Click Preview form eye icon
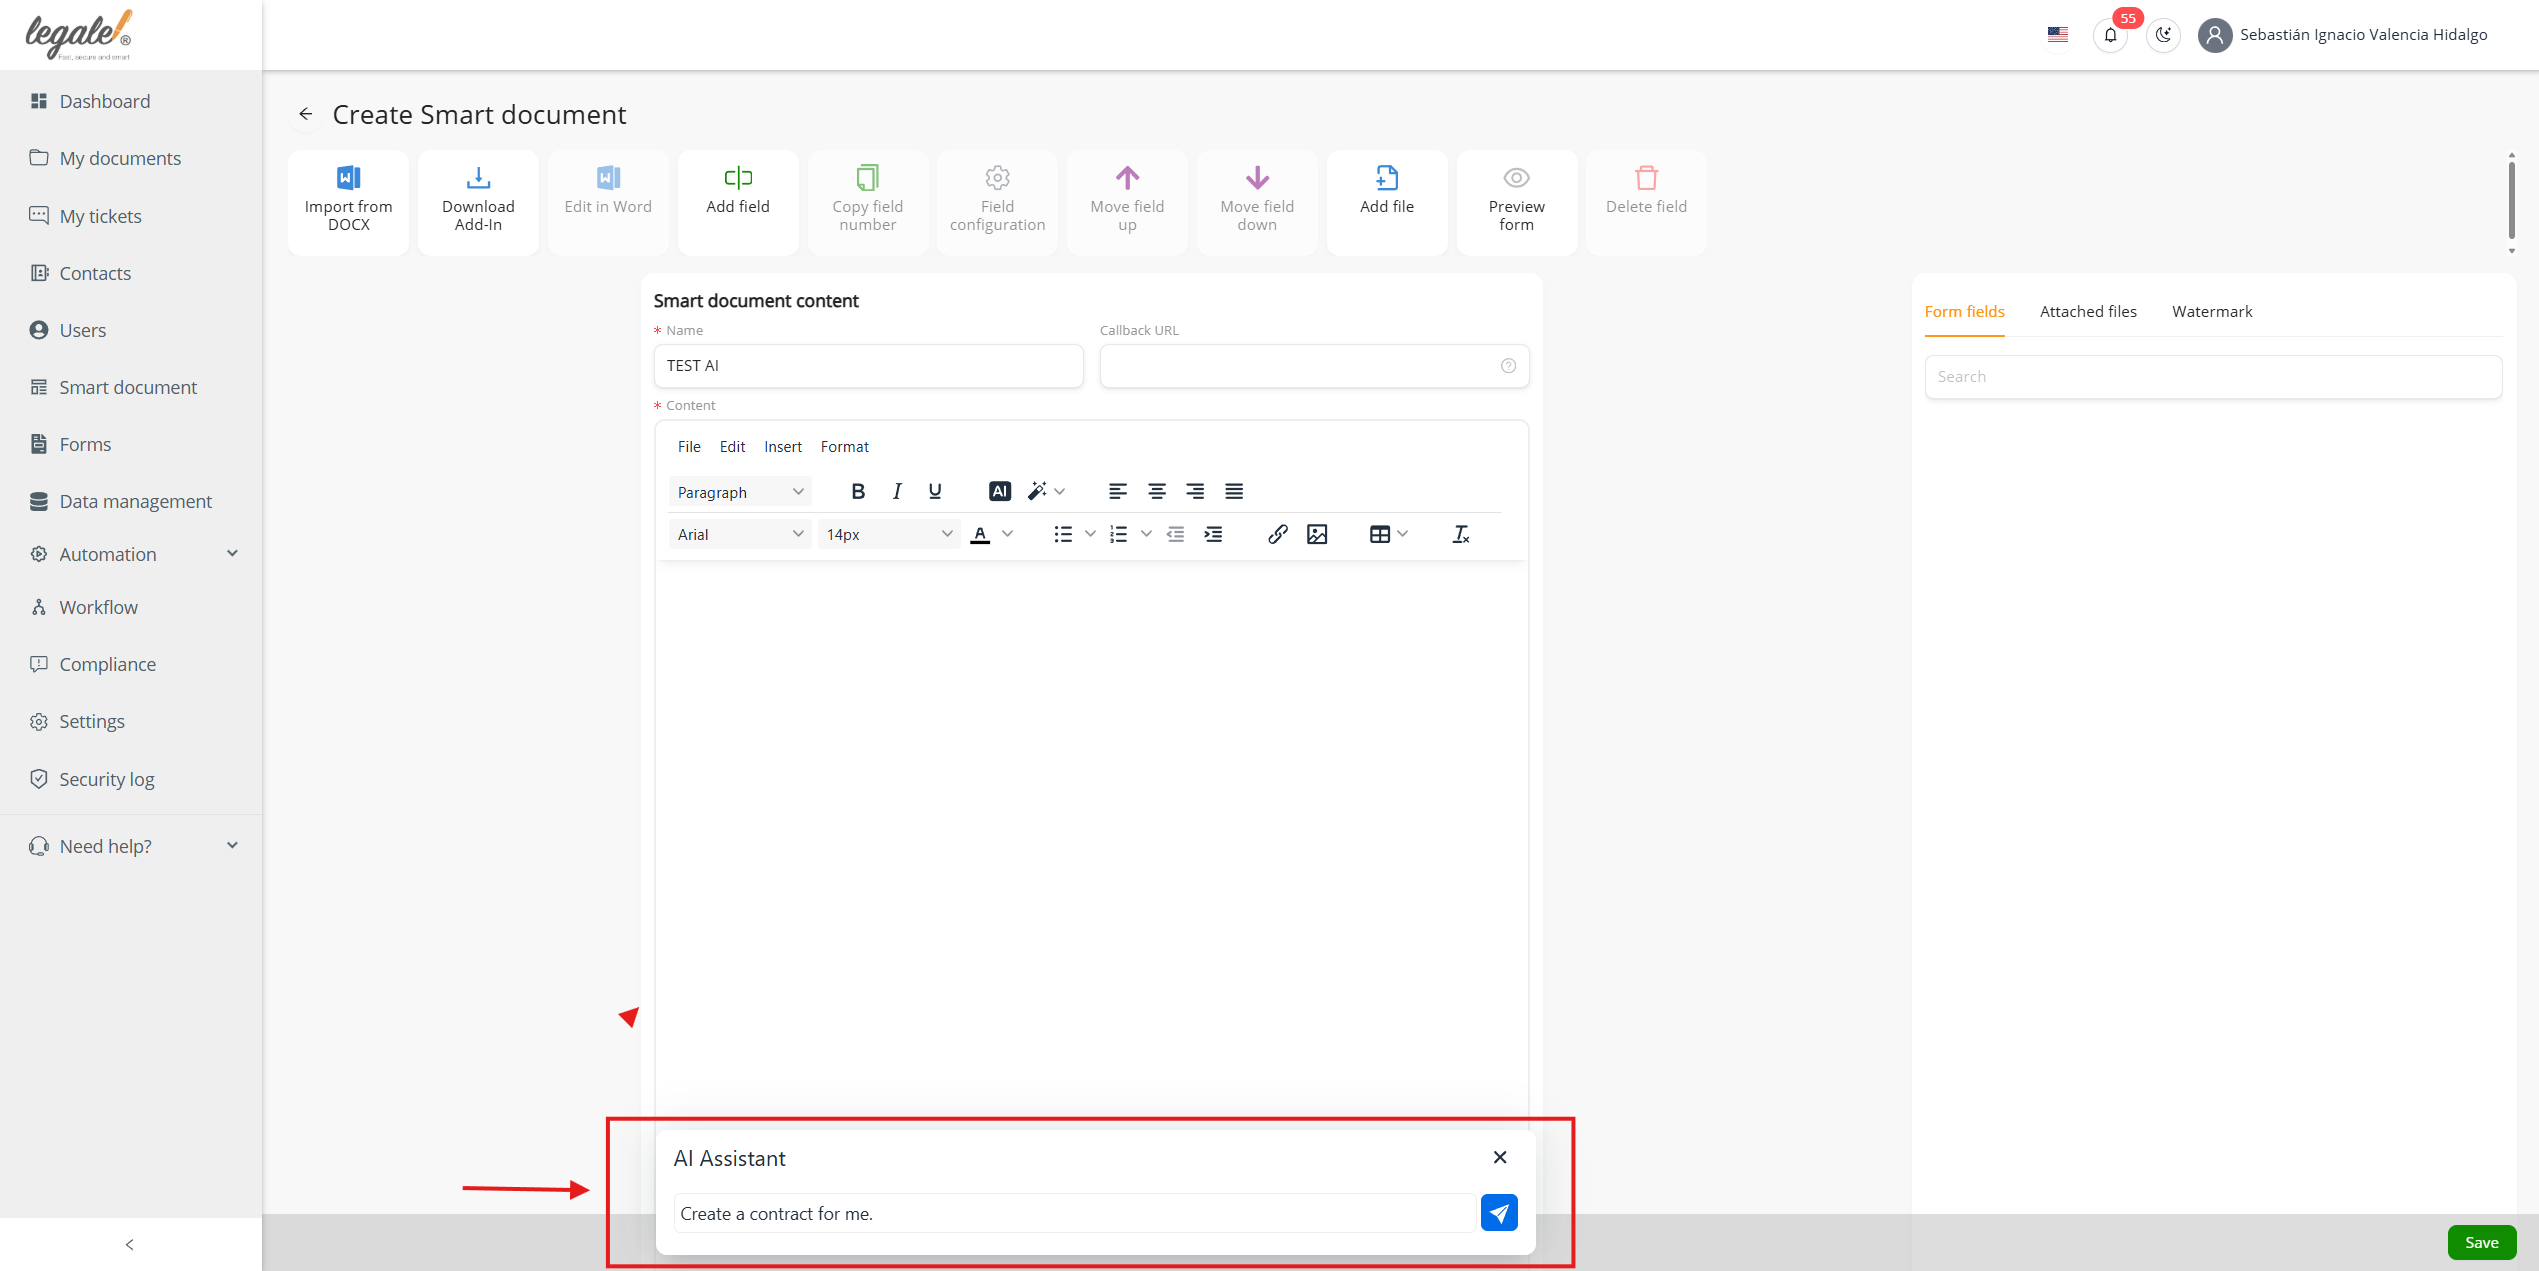This screenshot has width=2539, height=1271. [x=1516, y=178]
